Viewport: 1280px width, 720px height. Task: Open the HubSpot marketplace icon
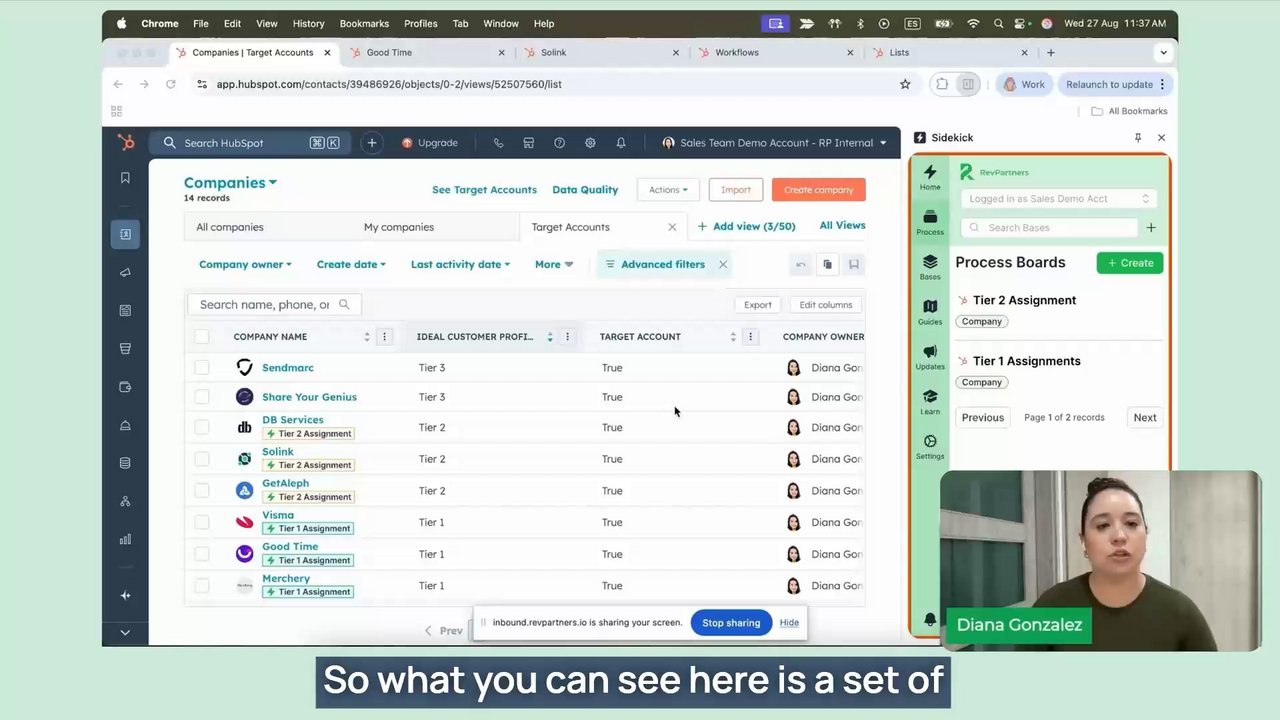coord(529,143)
